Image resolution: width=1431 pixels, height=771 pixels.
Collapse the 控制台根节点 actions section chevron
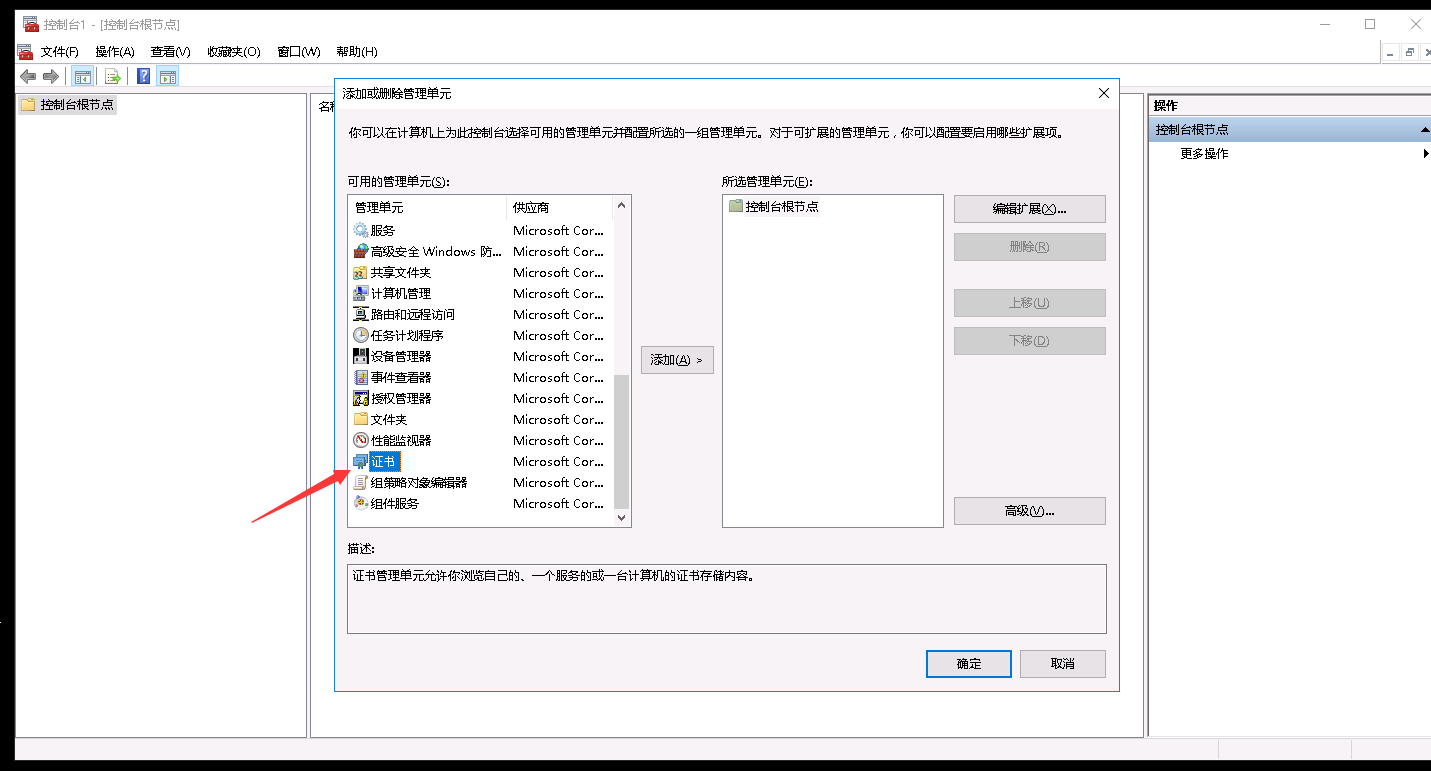(1424, 128)
